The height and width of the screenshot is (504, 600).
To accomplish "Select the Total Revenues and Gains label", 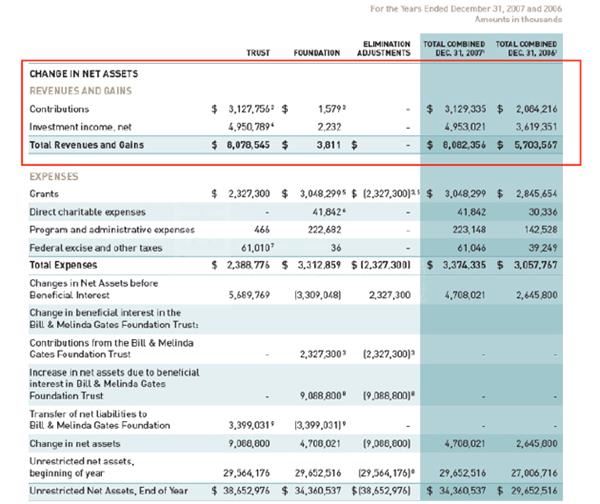I will click(x=86, y=145).
